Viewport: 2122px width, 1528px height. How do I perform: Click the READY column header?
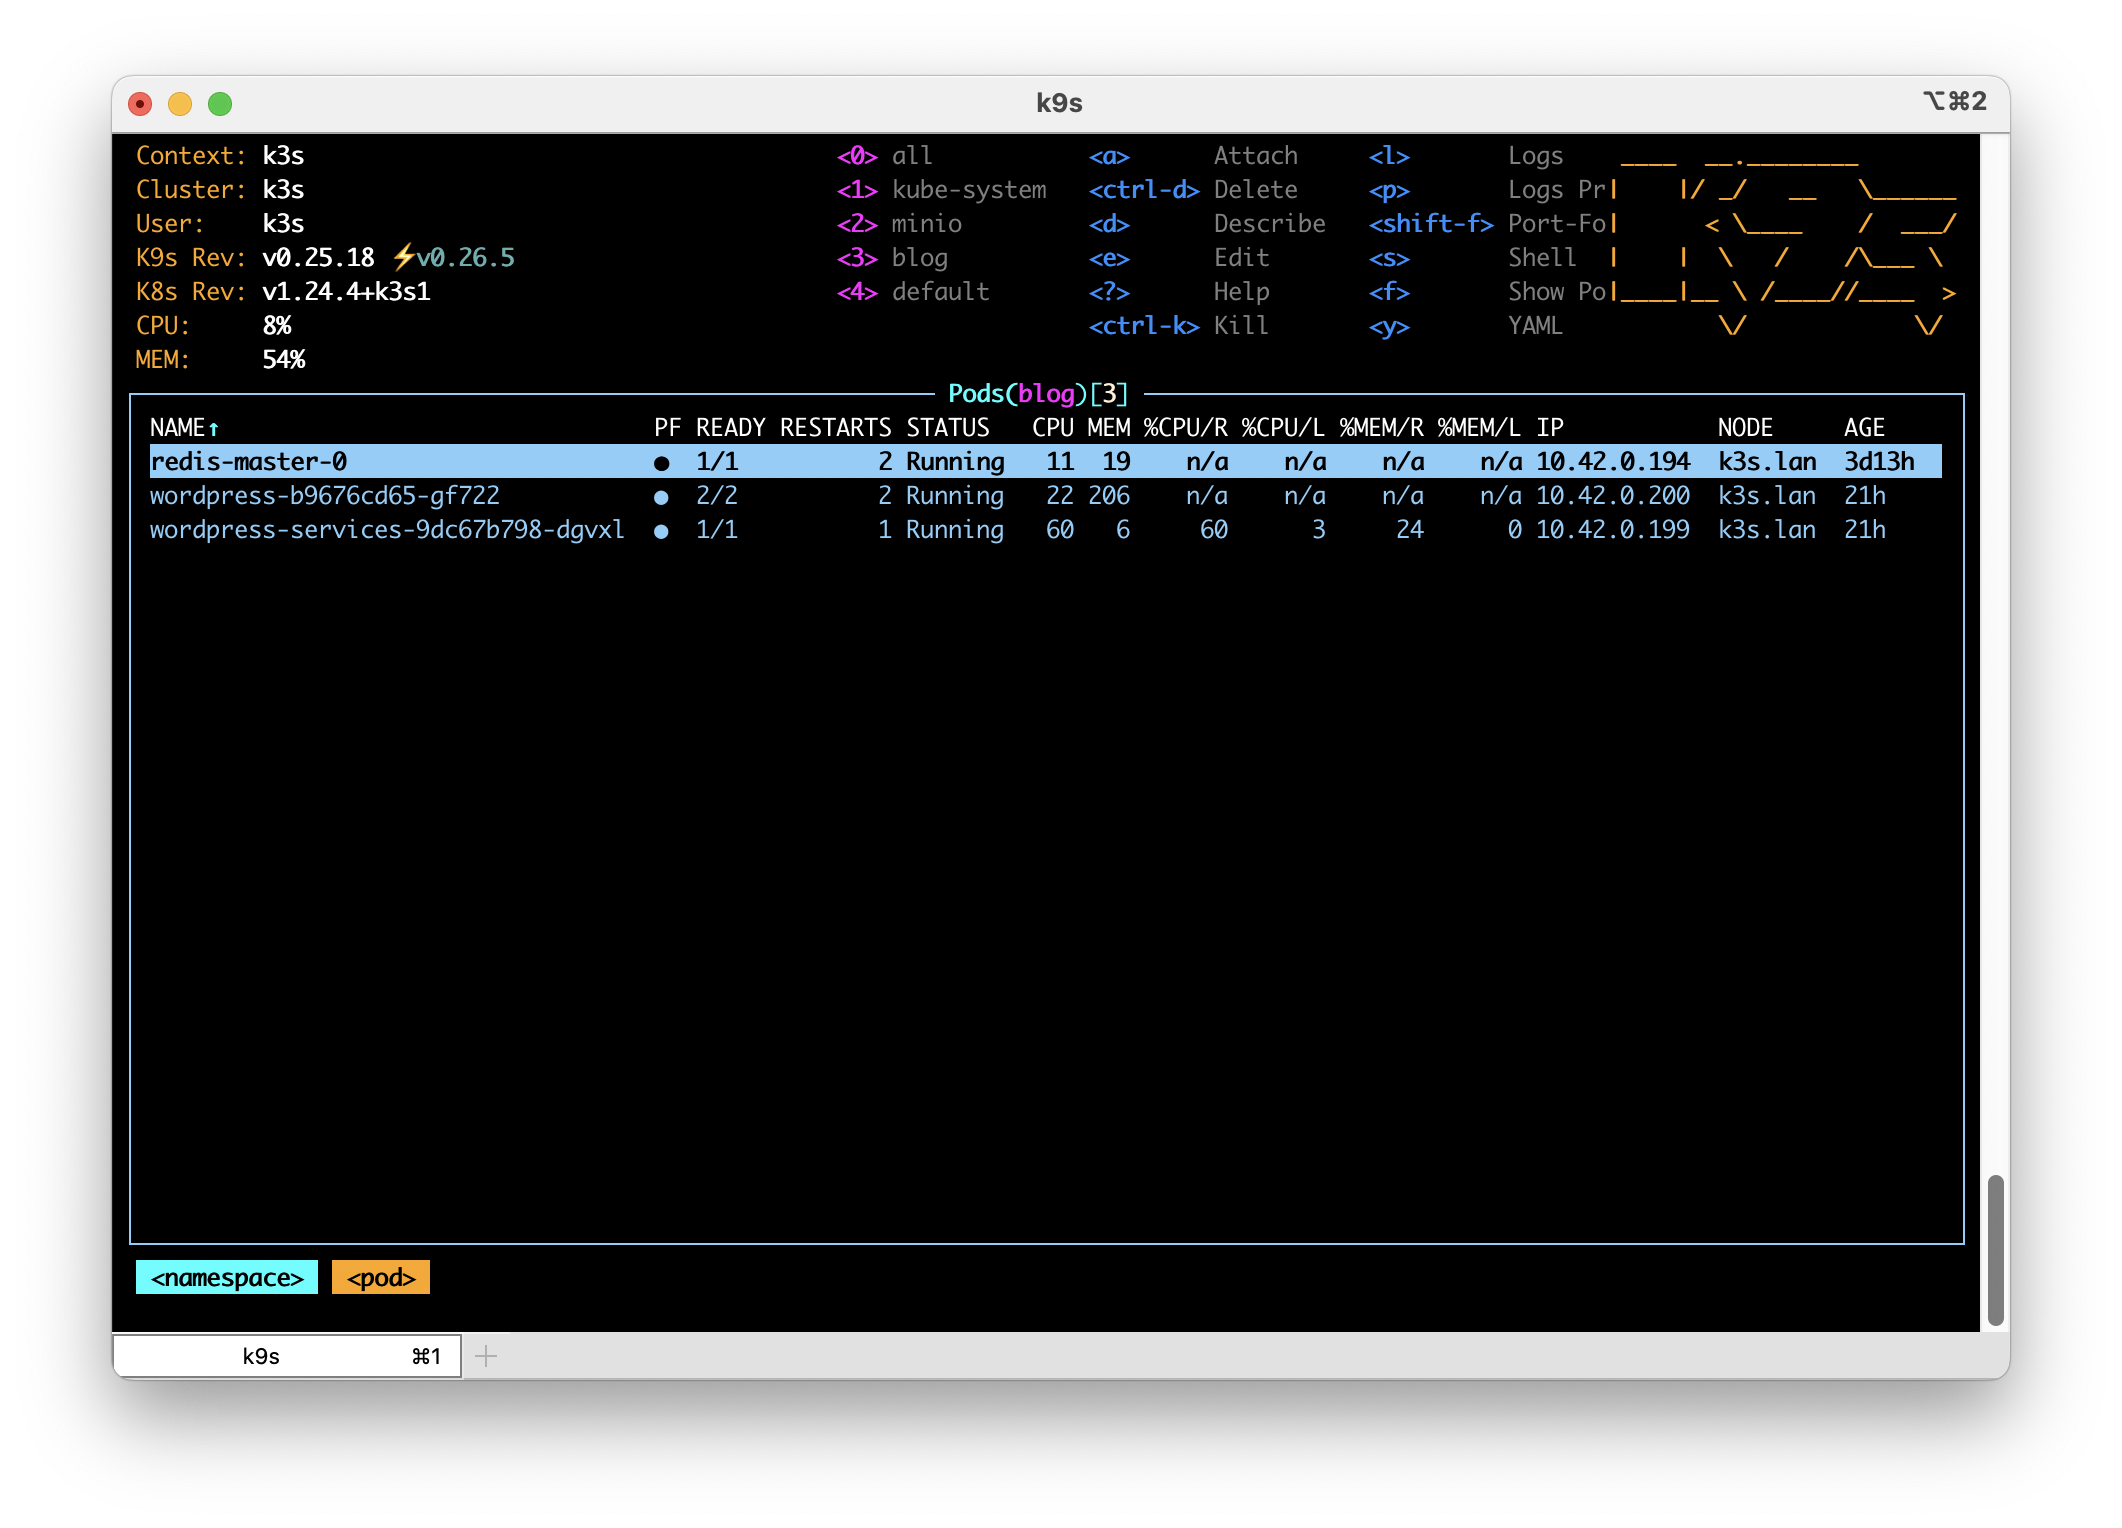[730, 427]
